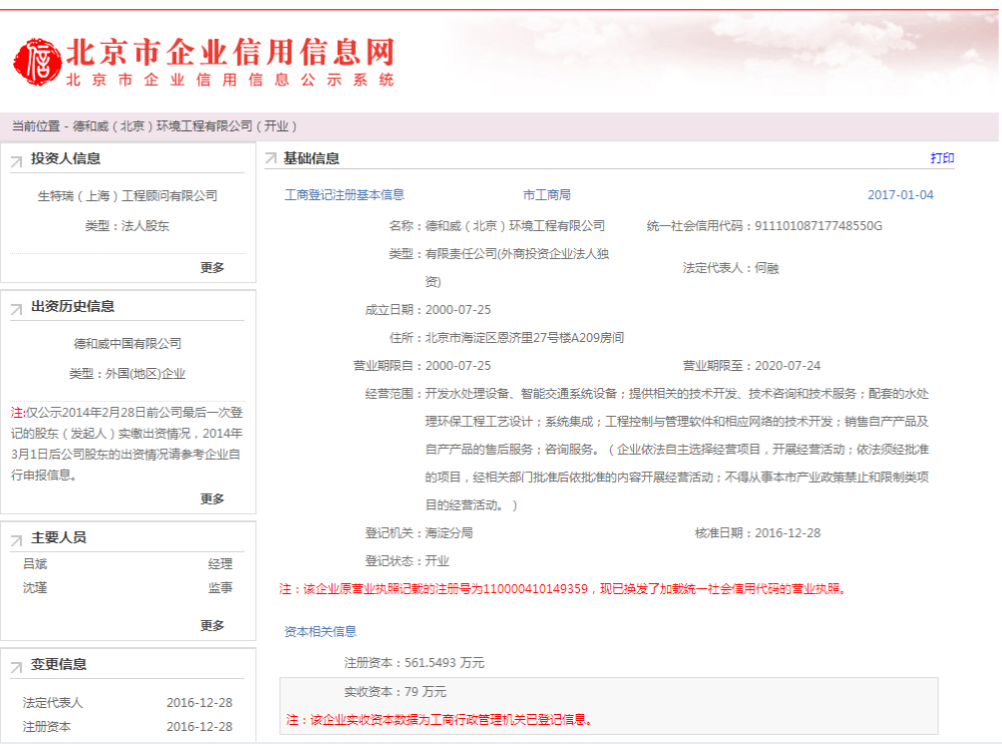Click the arrow icon beside 投资人信息

coord(17,160)
